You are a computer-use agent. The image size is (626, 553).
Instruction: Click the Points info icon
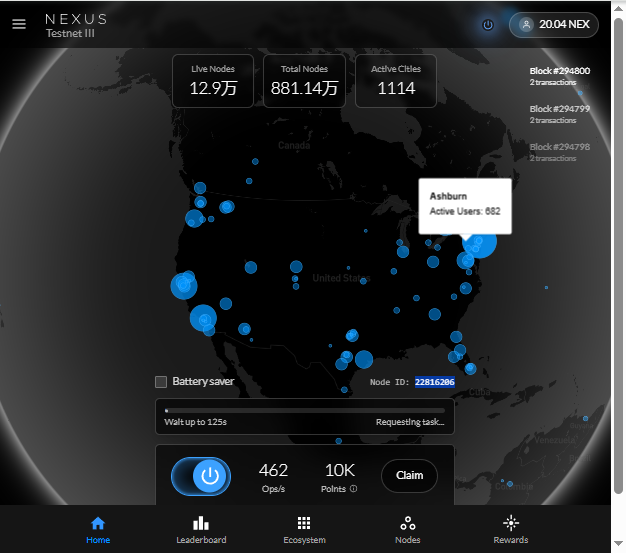pyautogui.click(x=353, y=488)
